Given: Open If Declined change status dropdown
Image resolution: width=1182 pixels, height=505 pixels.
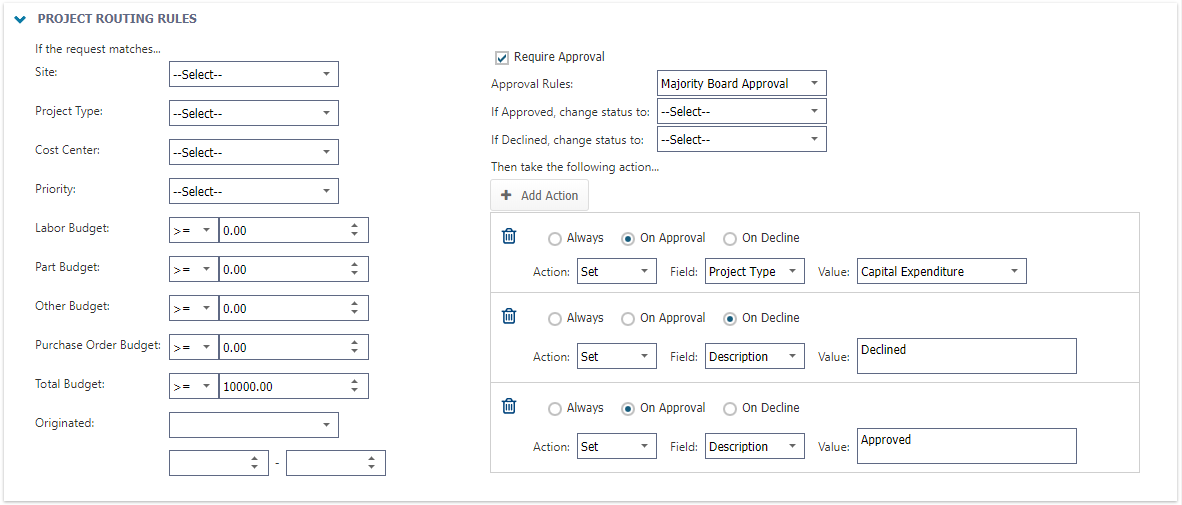Looking at the screenshot, I should point(742,140).
